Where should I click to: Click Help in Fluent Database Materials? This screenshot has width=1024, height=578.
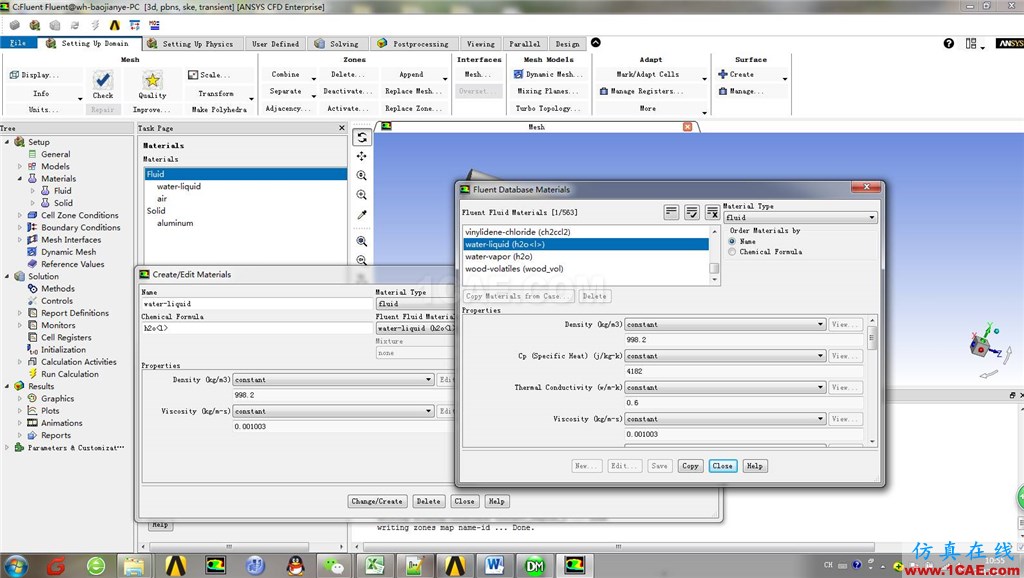(x=755, y=466)
